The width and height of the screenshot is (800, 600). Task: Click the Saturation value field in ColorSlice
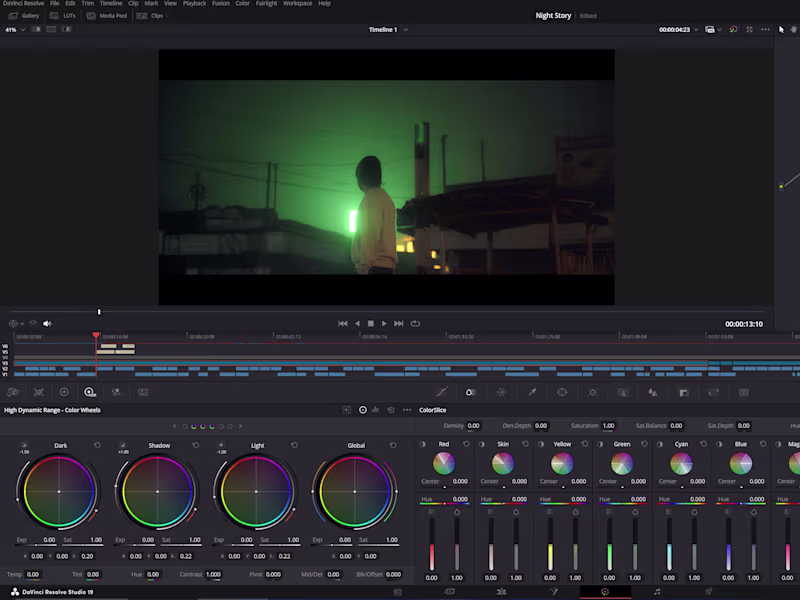tap(608, 426)
